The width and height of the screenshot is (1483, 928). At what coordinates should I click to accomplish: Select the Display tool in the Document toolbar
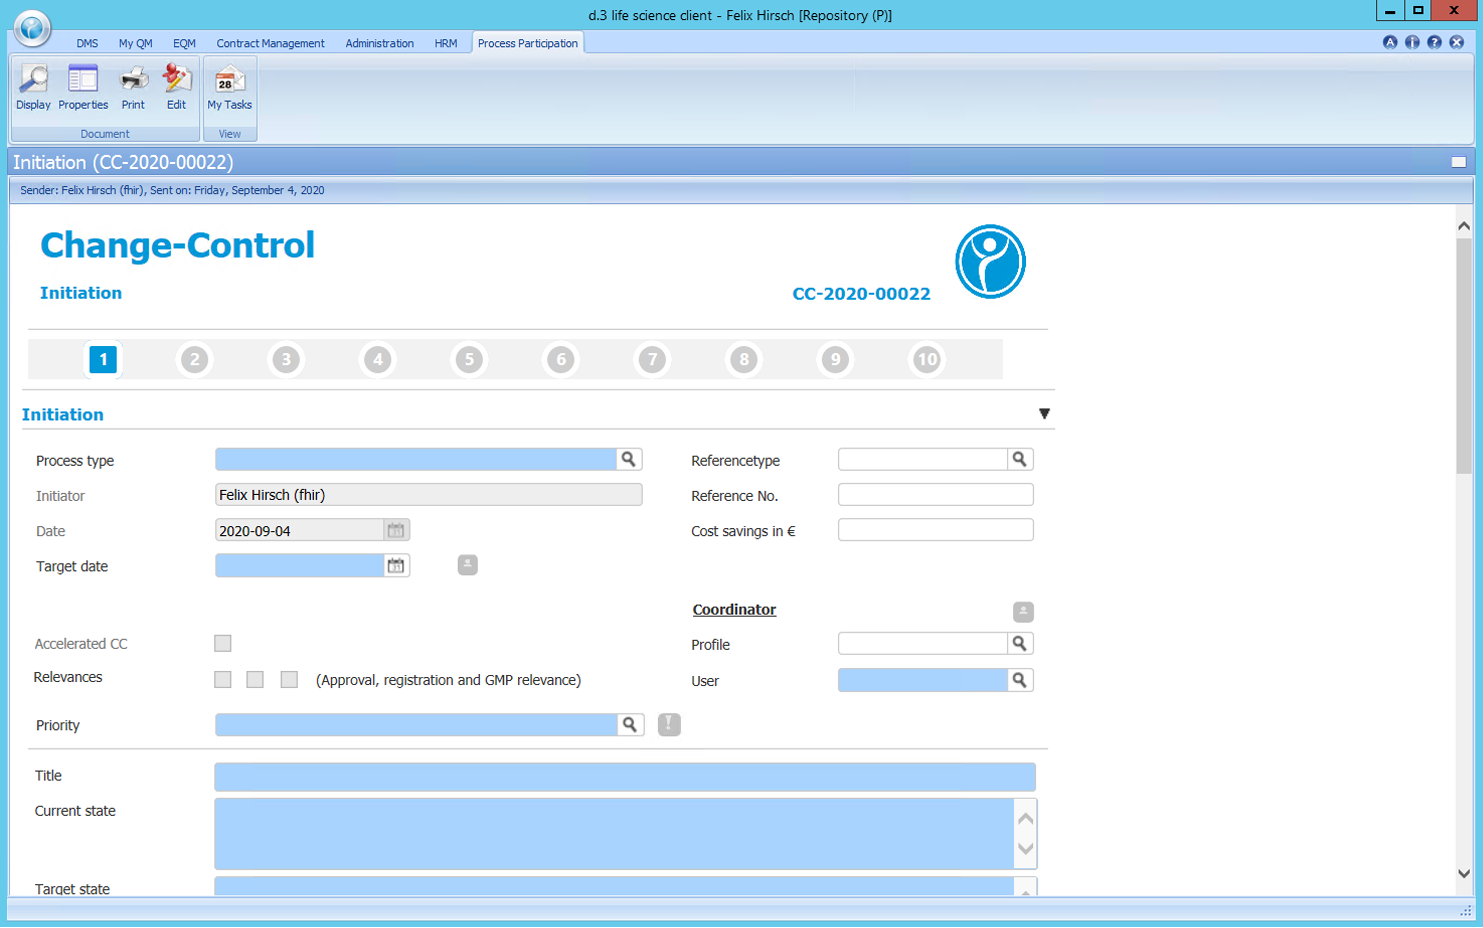[x=33, y=86]
